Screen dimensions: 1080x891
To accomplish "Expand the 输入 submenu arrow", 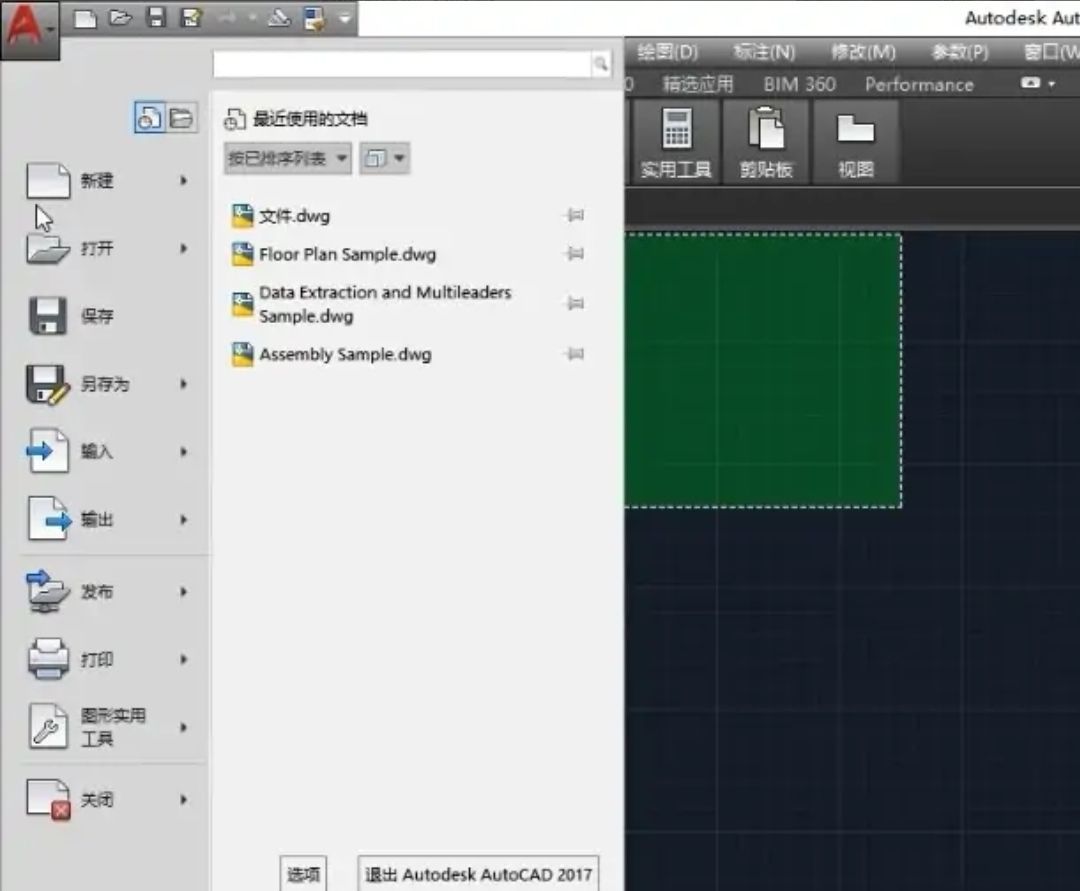I will coord(183,452).
